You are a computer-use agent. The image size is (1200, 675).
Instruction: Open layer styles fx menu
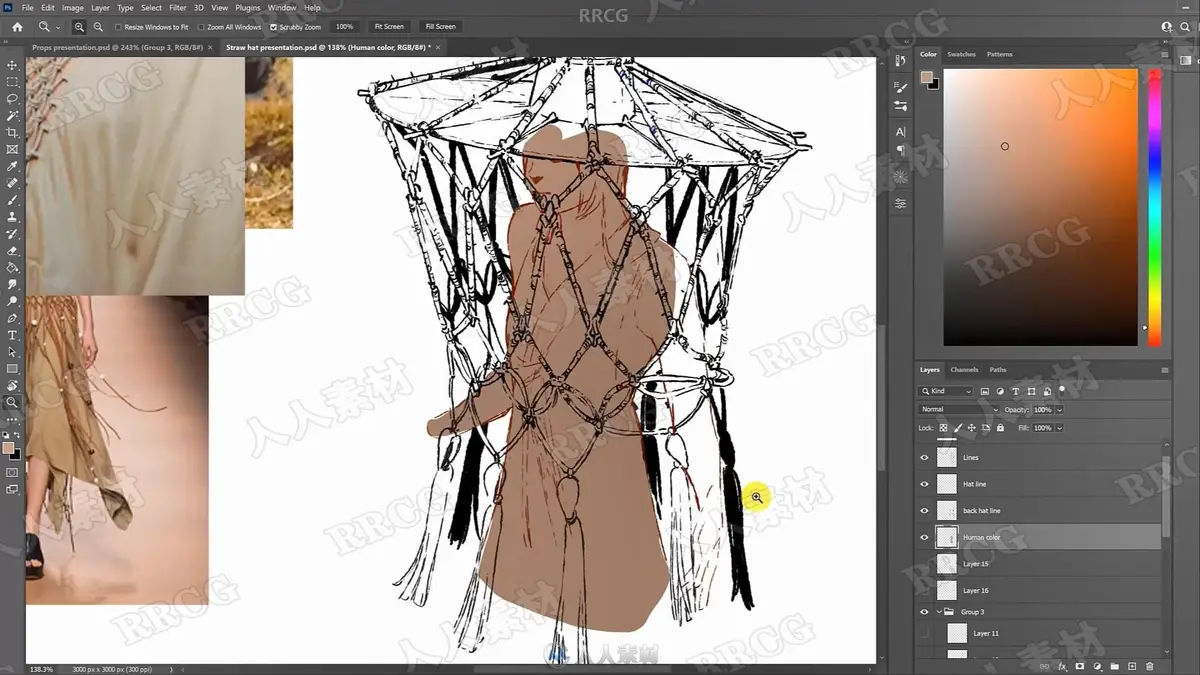(1062, 666)
